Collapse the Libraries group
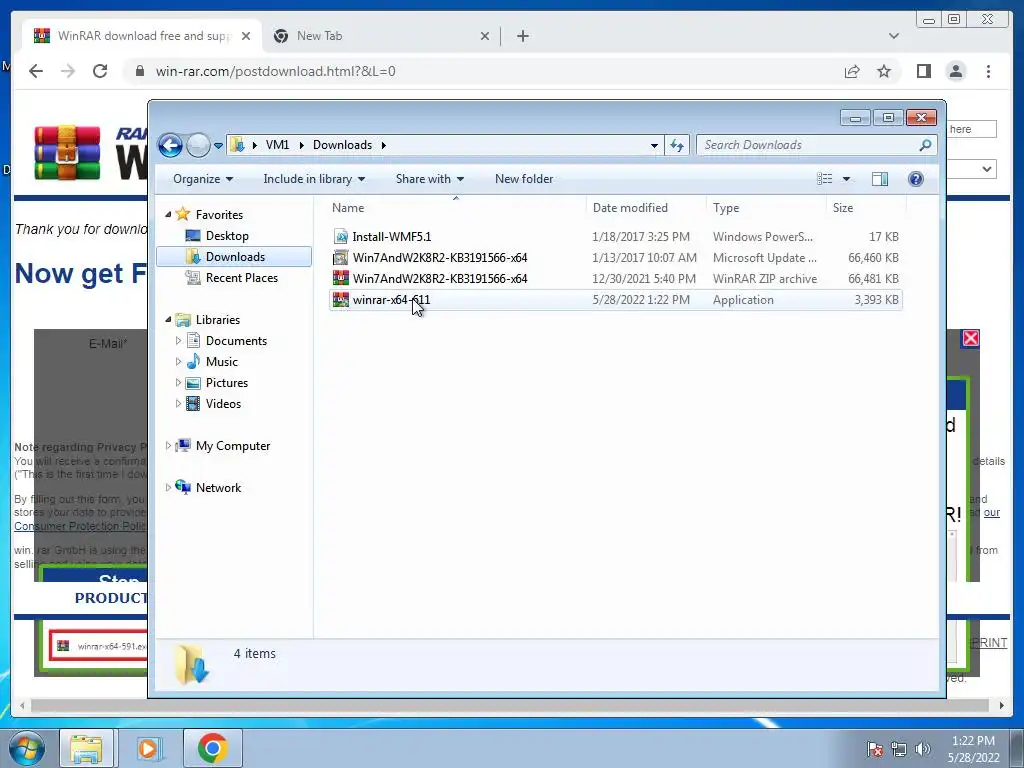Screen dimensions: 1024x768 click(168, 319)
